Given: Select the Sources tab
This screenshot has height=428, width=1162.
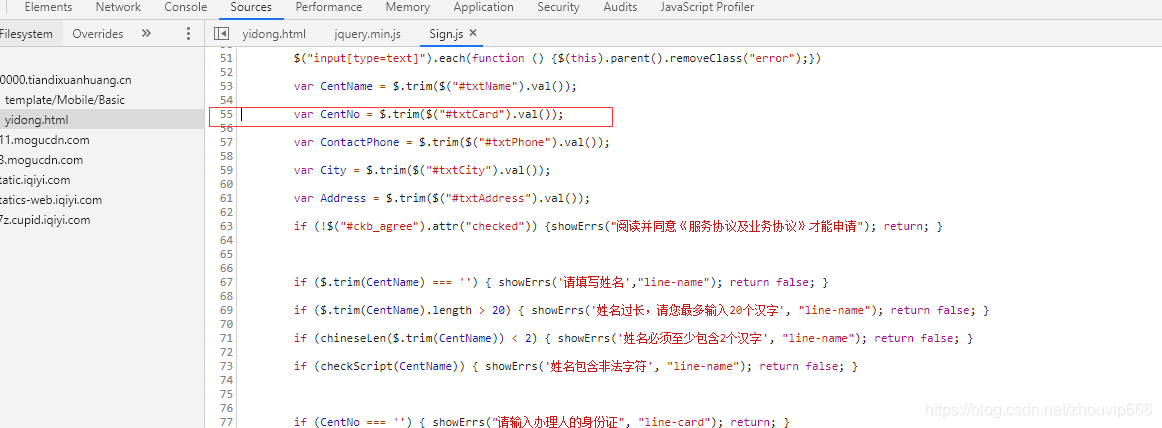Looking at the screenshot, I should (250, 7).
